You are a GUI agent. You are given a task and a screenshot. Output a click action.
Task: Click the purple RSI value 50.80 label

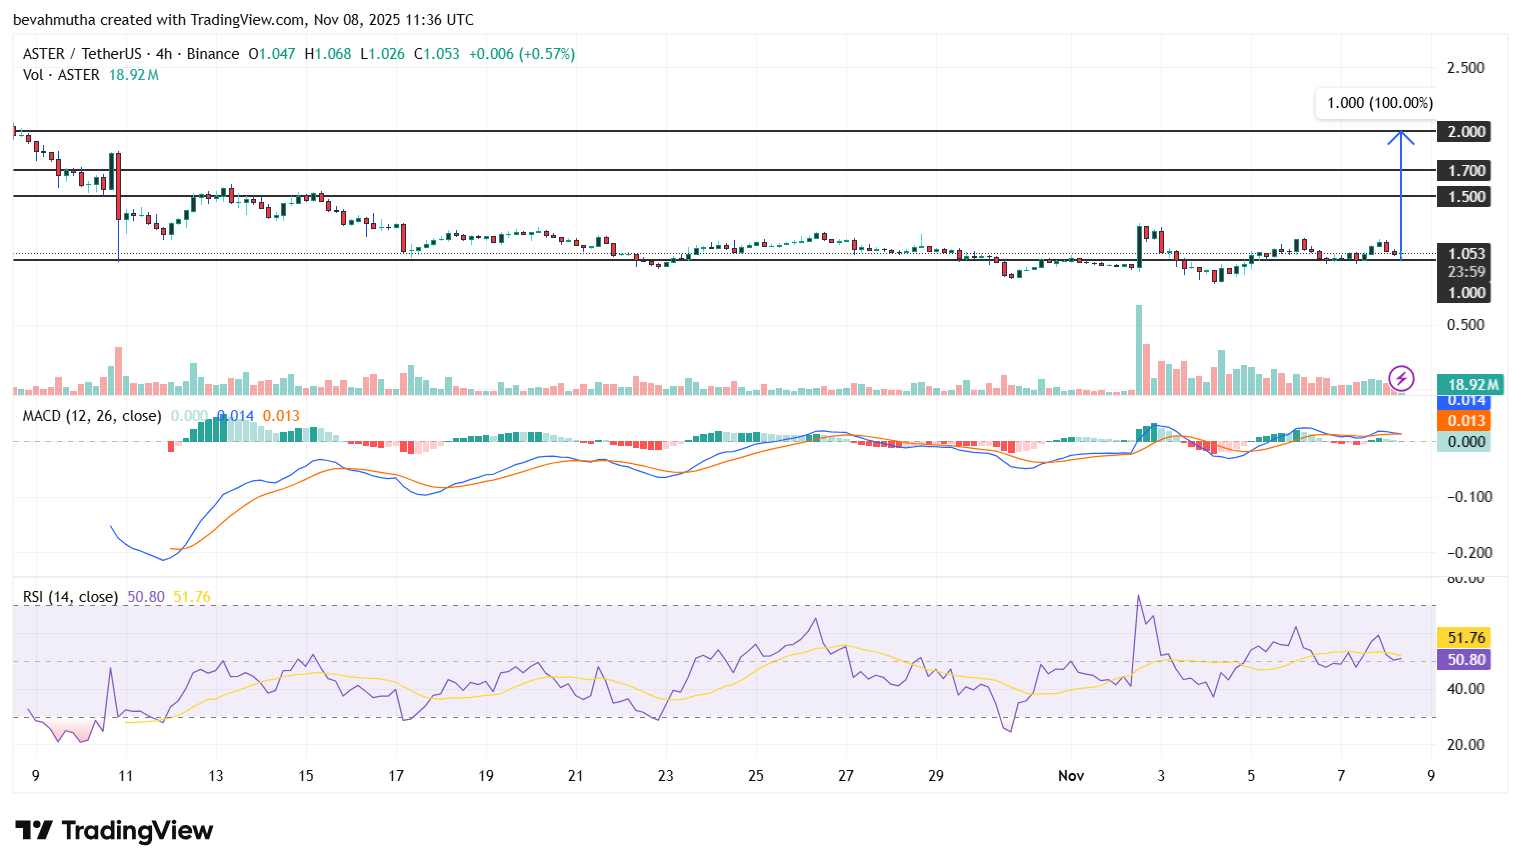click(x=1463, y=660)
